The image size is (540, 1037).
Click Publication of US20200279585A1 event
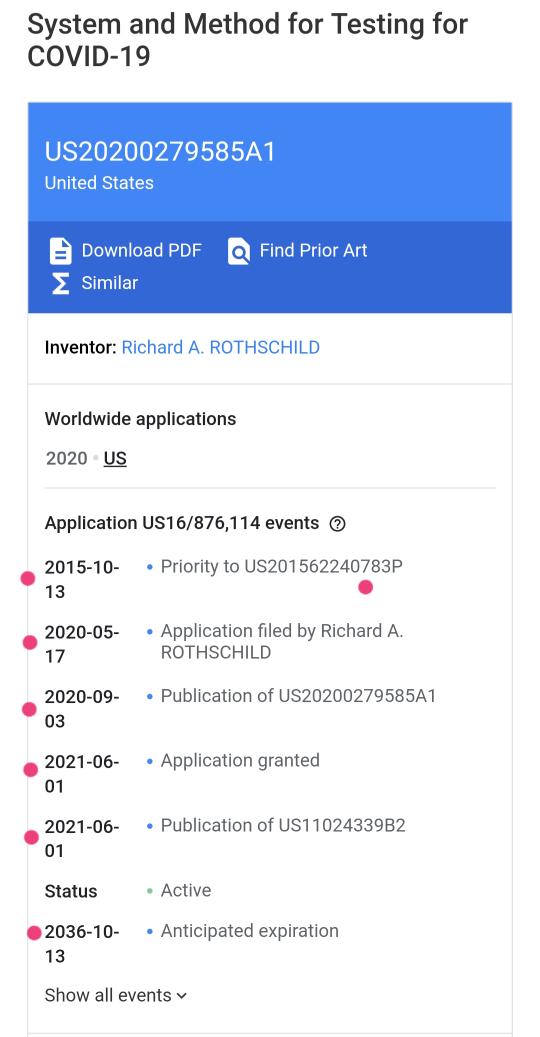(298, 696)
